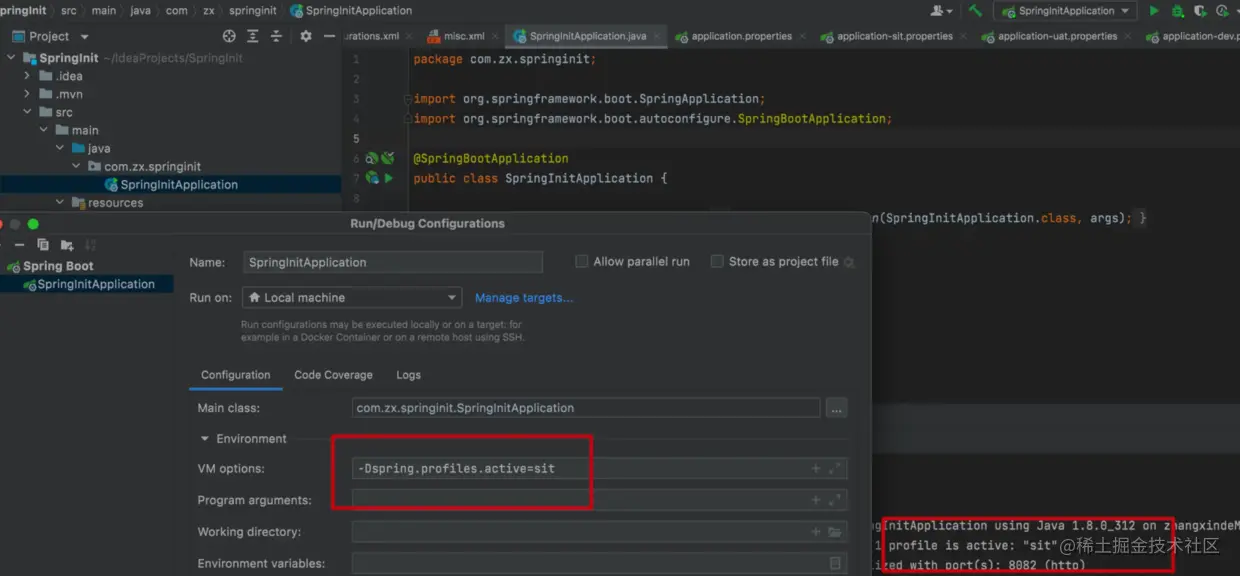The width and height of the screenshot is (1240, 576).
Task: Select SpringInitApplication in configurations list
Action: [x=87, y=284]
